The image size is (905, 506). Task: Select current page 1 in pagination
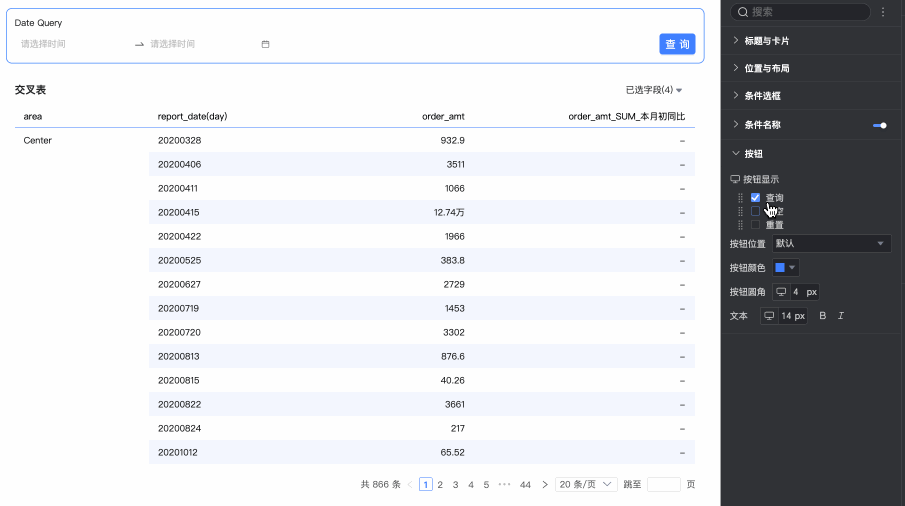click(x=425, y=485)
